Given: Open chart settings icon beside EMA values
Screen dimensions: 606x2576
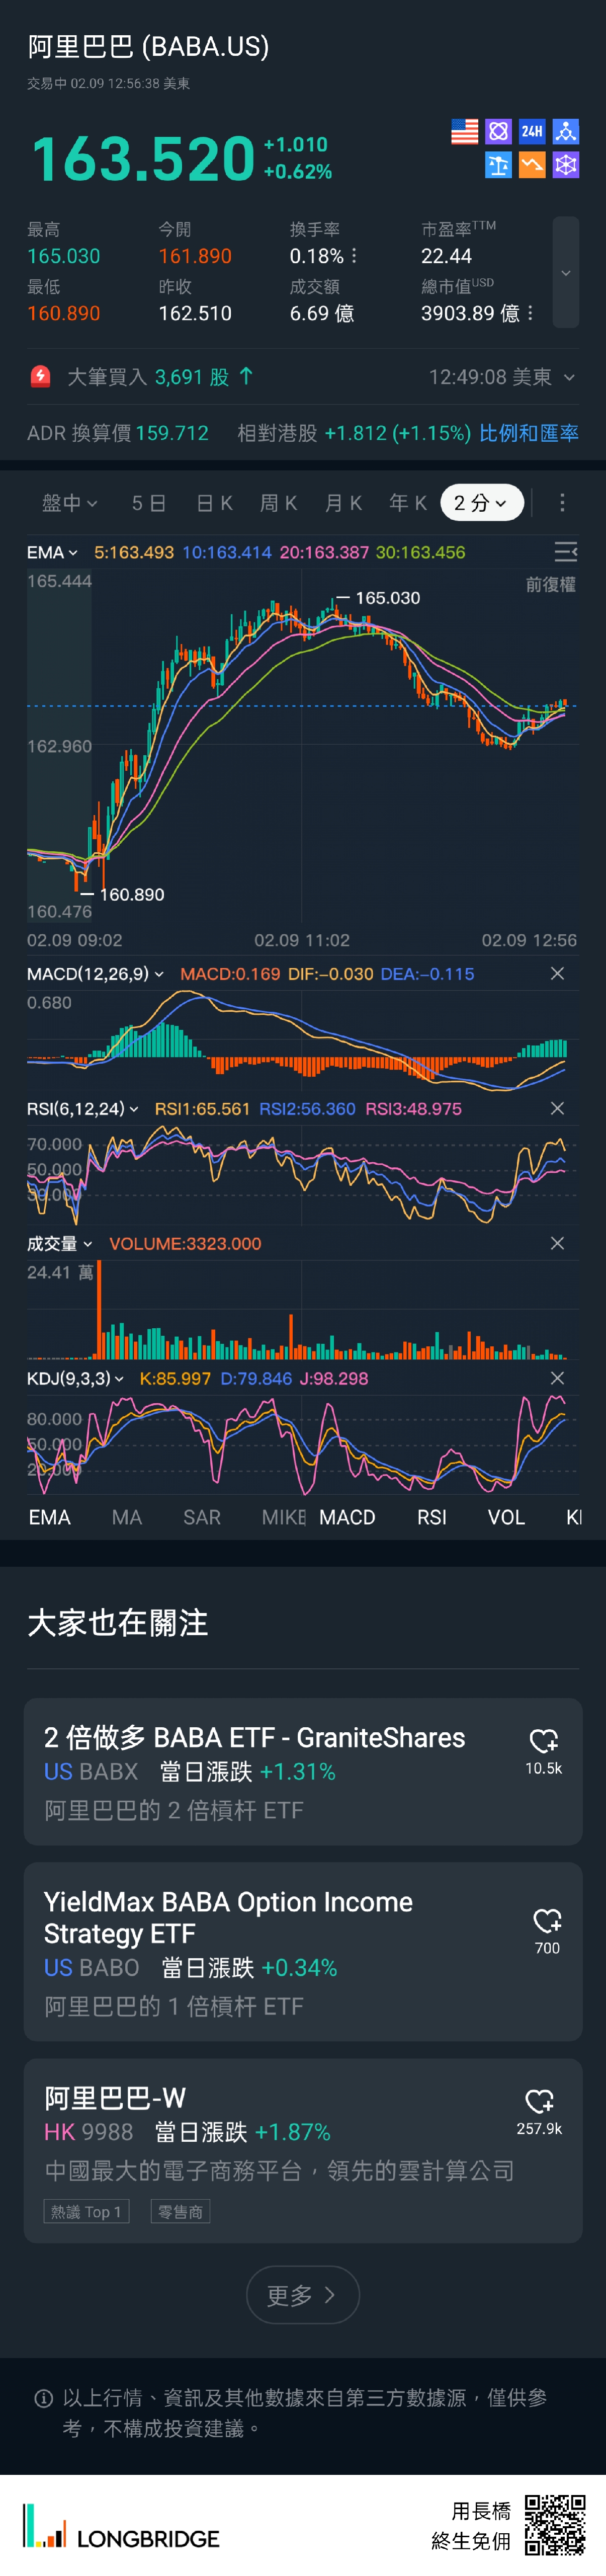Looking at the screenshot, I should coord(565,552).
